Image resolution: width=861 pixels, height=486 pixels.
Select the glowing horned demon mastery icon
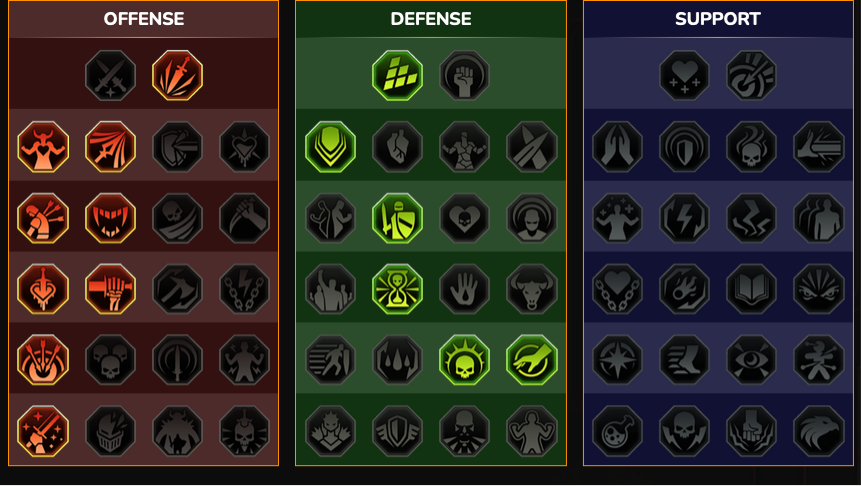pyautogui.click(x=43, y=147)
